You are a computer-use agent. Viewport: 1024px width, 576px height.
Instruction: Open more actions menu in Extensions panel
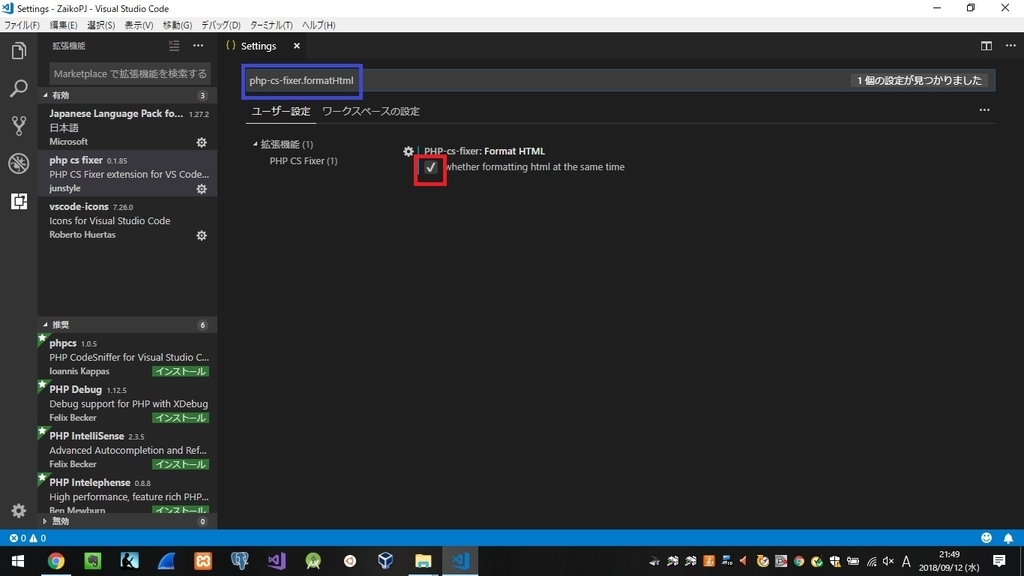tap(198, 45)
